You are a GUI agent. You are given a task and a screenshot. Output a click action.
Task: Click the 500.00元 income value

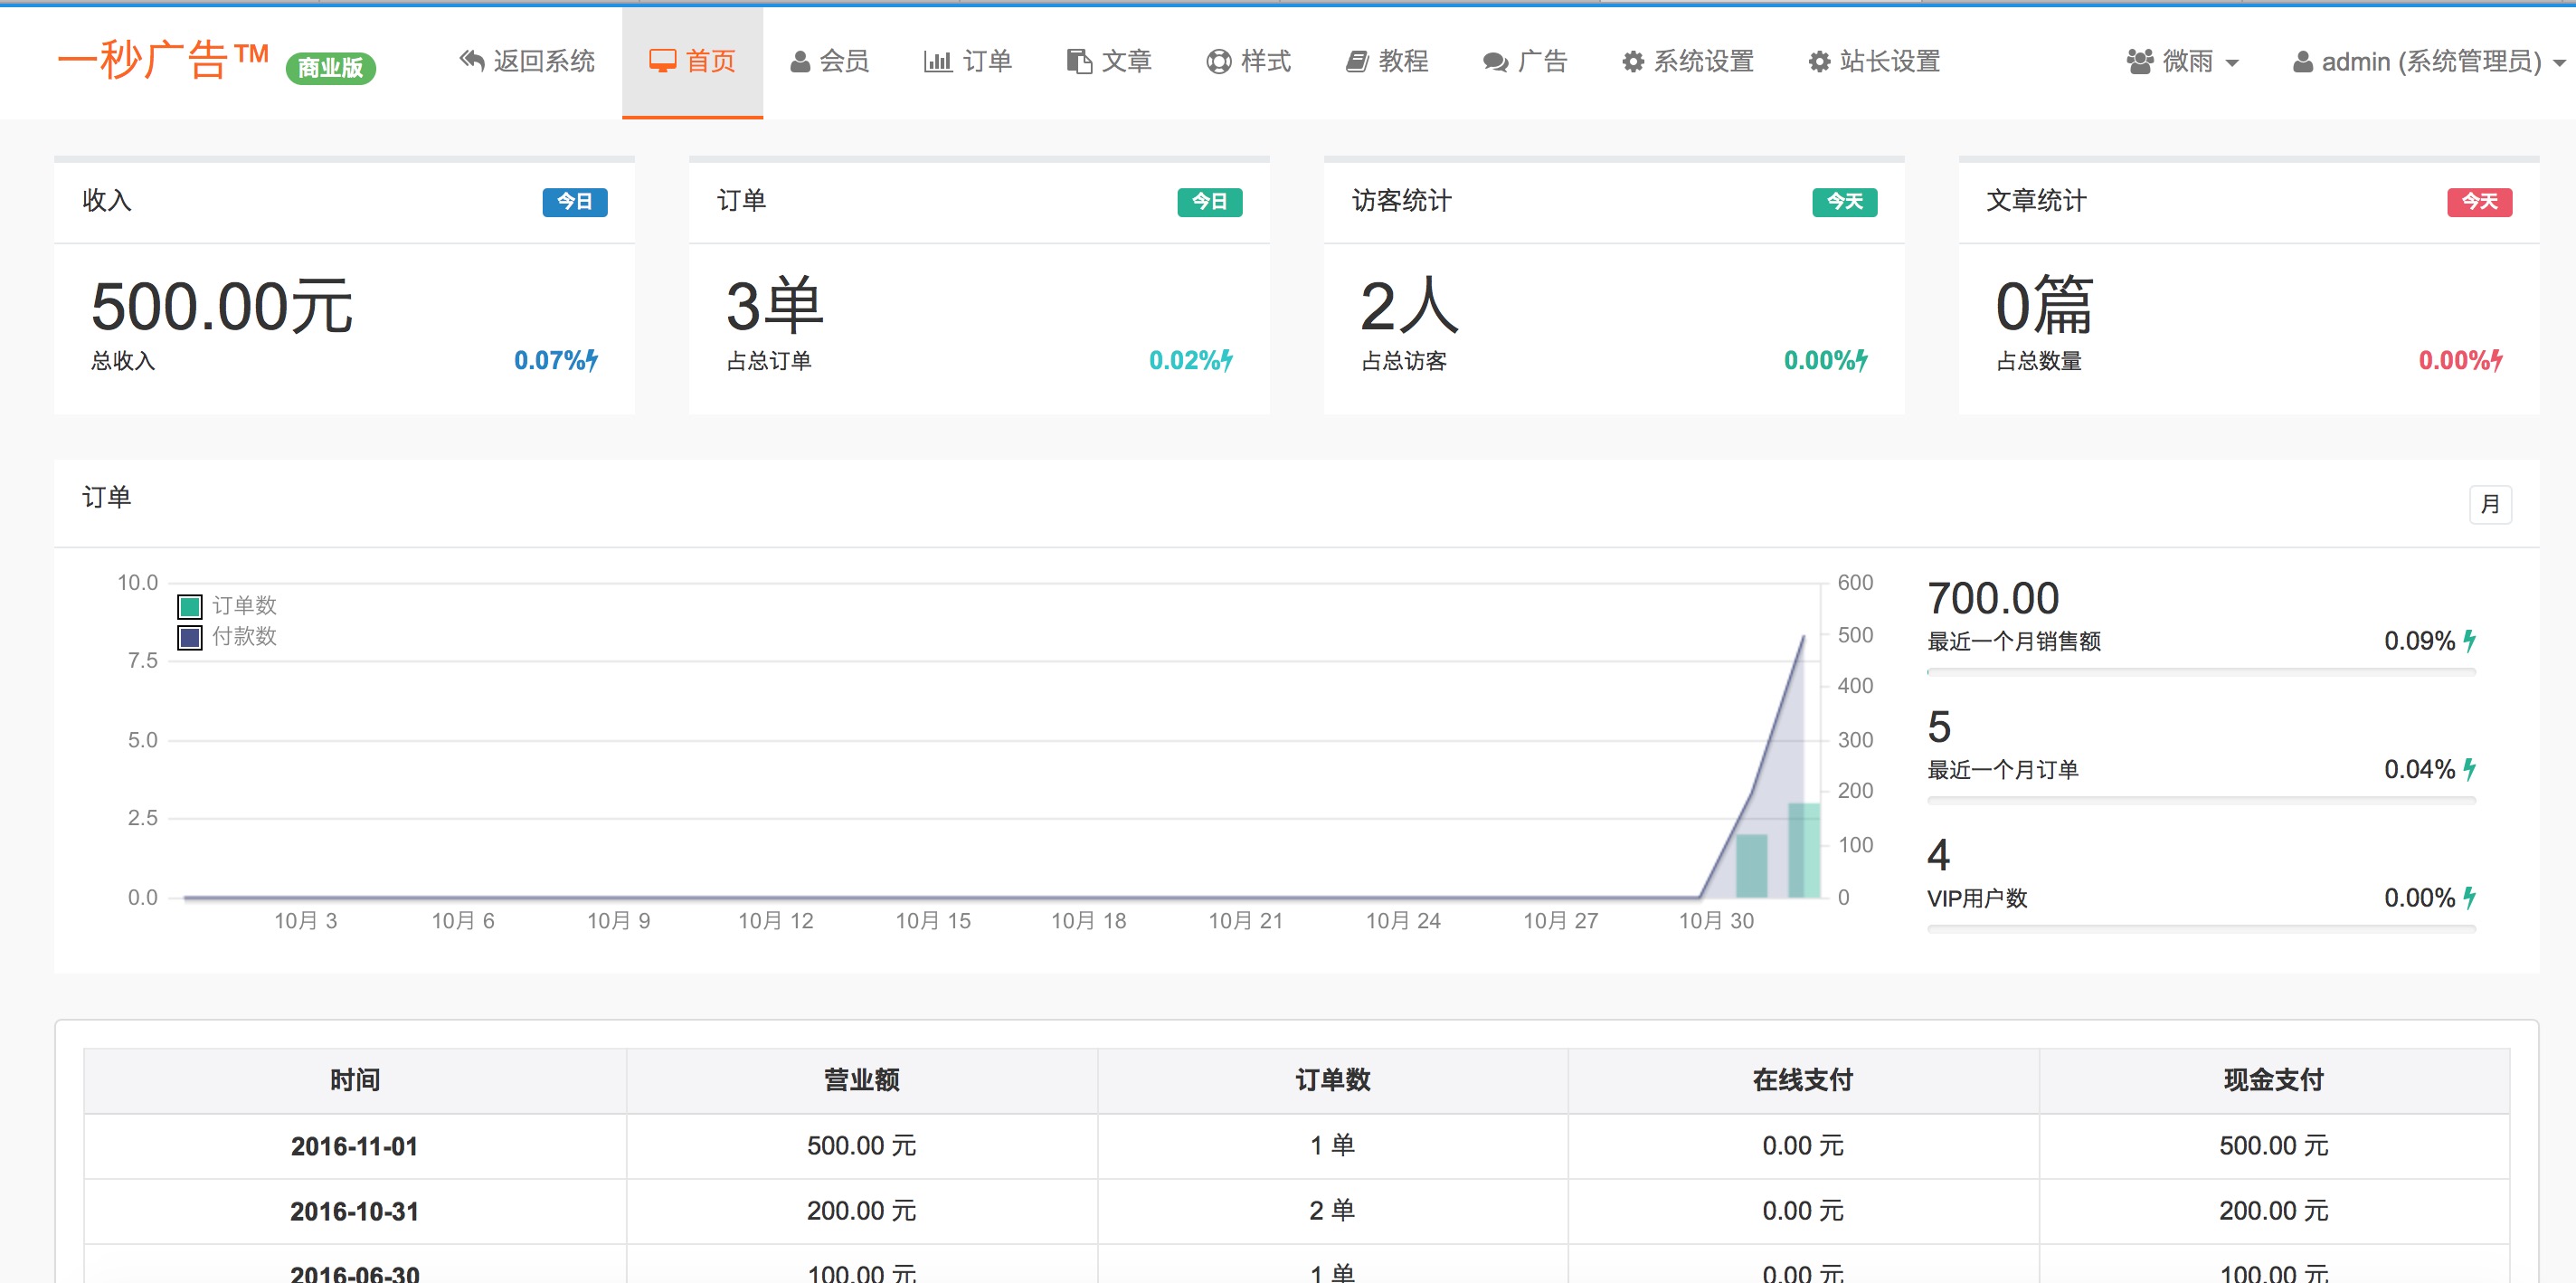(222, 306)
